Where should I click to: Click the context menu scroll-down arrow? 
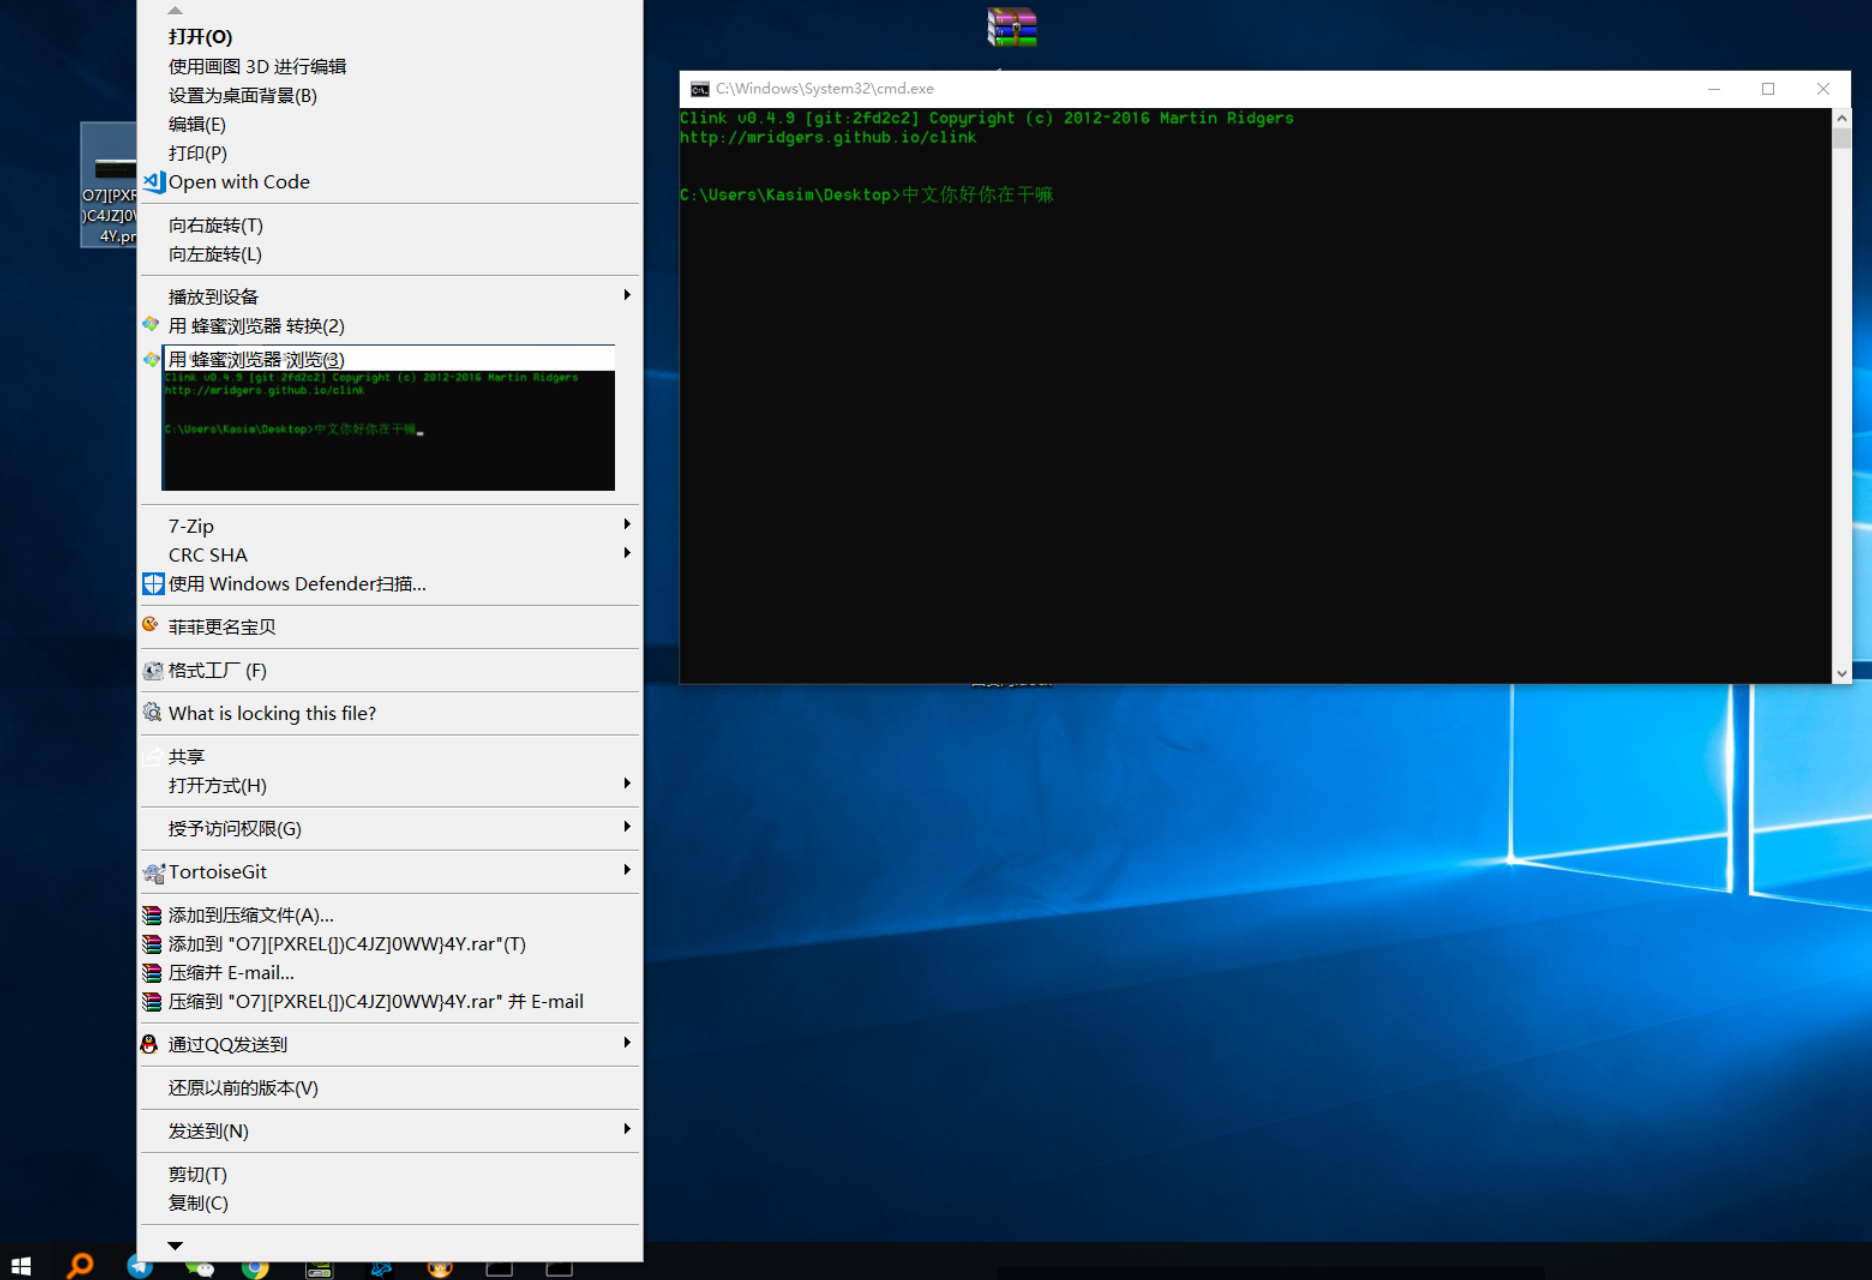coord(175,1246)
